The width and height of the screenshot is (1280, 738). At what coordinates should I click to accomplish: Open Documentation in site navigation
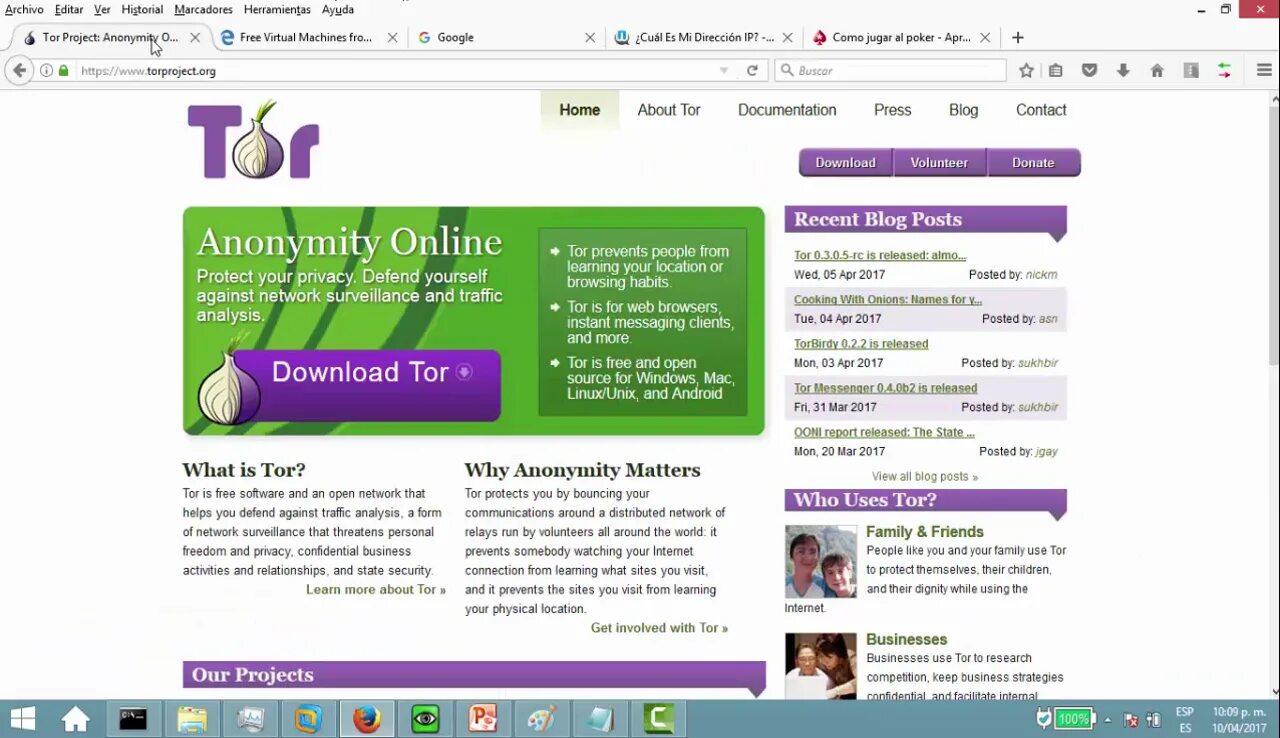[x=787, y=110]
